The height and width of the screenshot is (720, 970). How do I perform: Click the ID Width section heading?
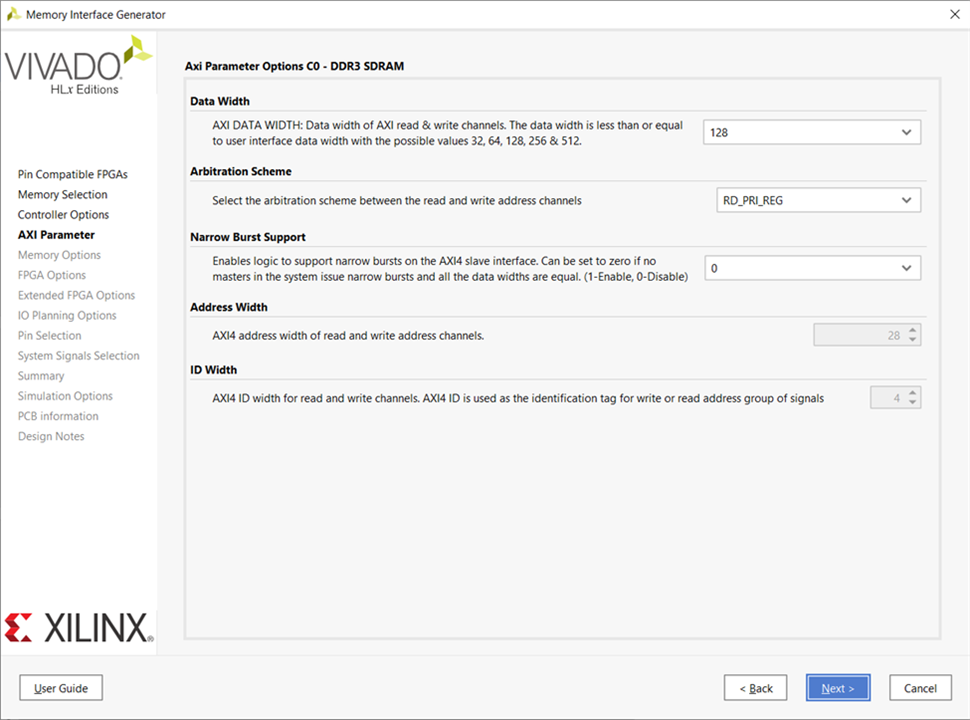click(213, 370)
